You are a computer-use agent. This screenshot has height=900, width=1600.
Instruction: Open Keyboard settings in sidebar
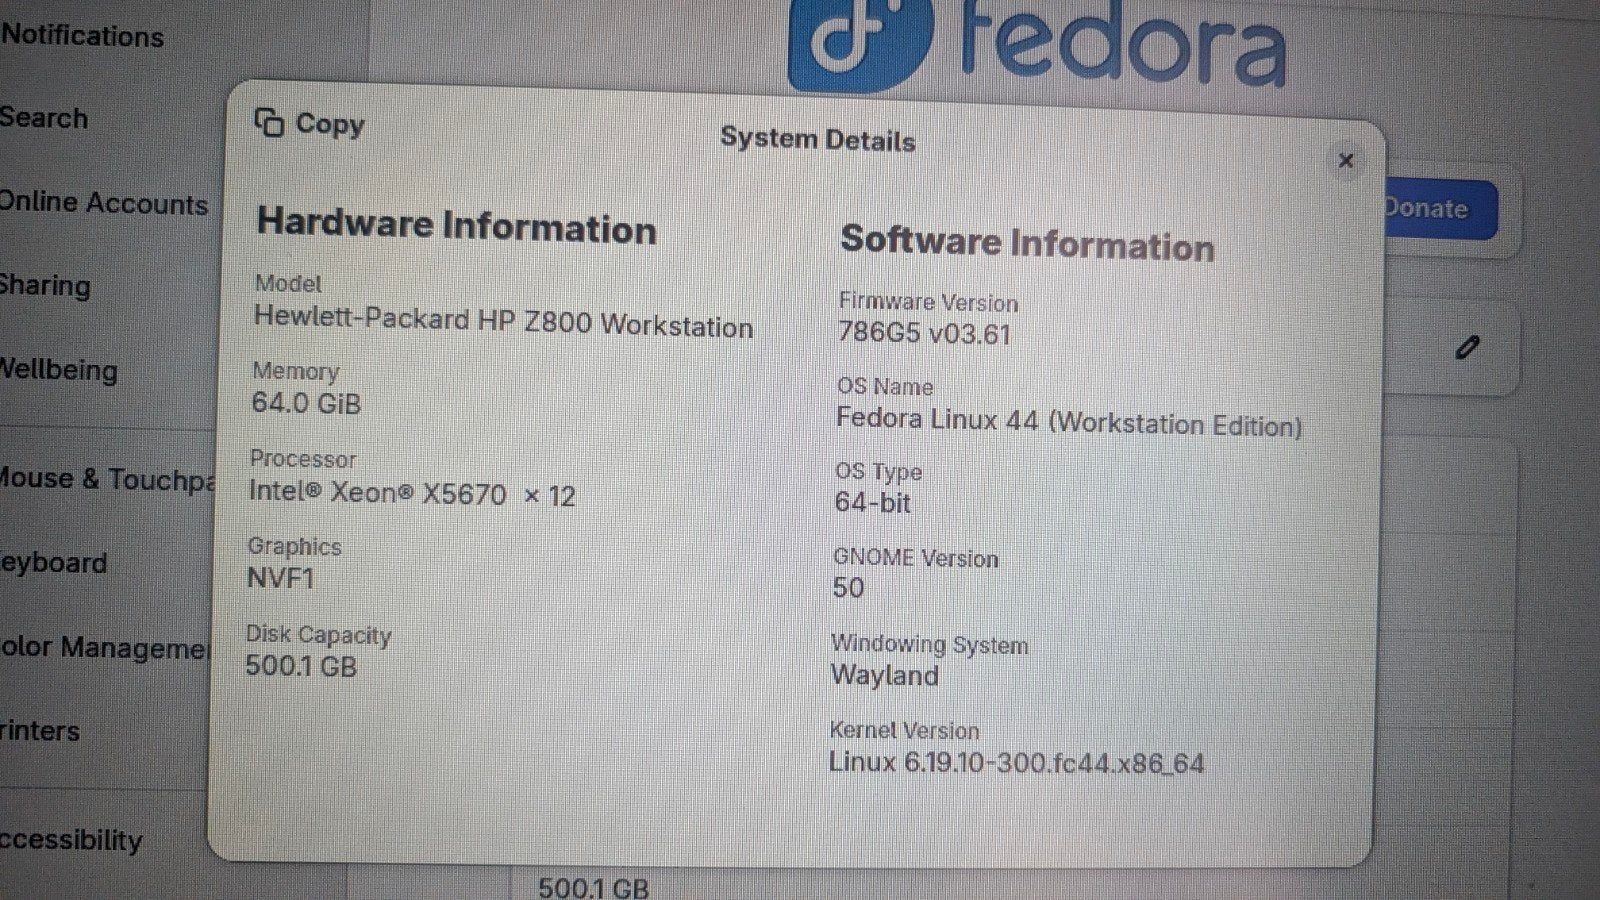click(53, 563)
